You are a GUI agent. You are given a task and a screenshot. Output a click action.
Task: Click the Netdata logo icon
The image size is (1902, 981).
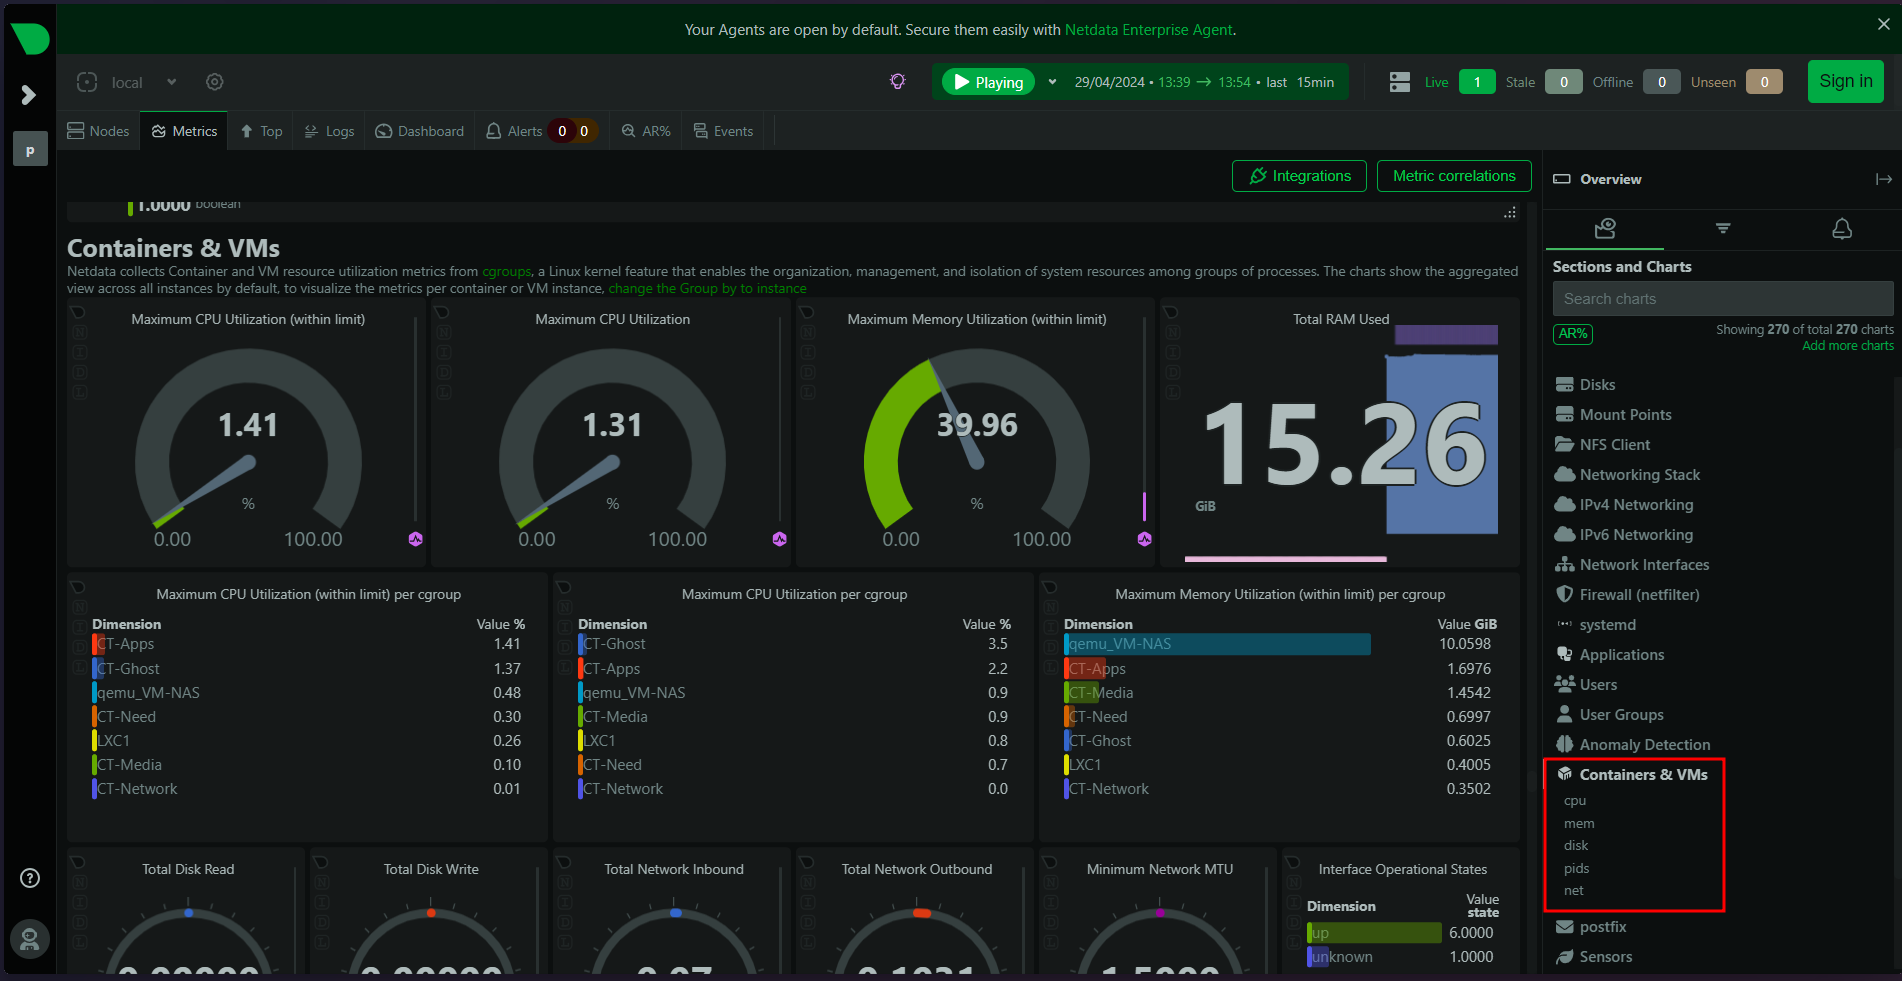click(x=29, y=39)
